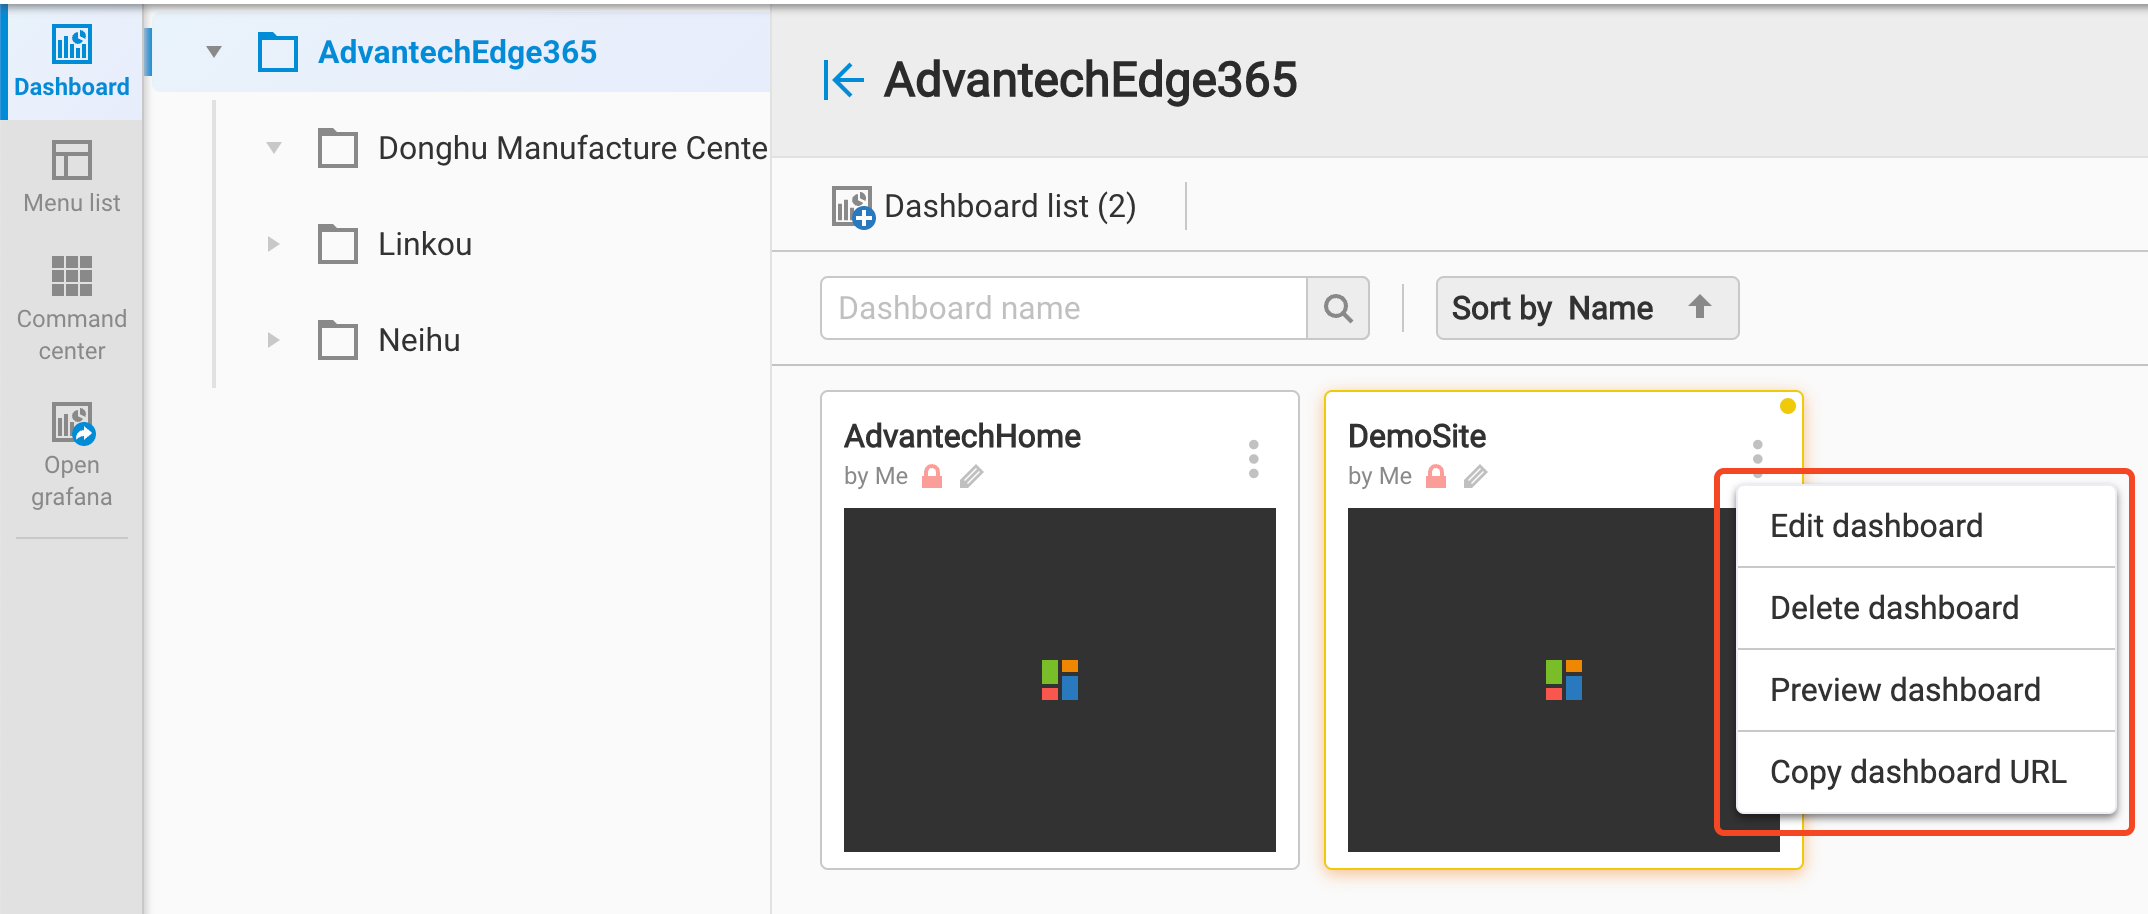Image resolution: width=2148 pixels, height=914 pixels.
Task: Open the Sort by Name dropdown
Action: [1551, 308]
